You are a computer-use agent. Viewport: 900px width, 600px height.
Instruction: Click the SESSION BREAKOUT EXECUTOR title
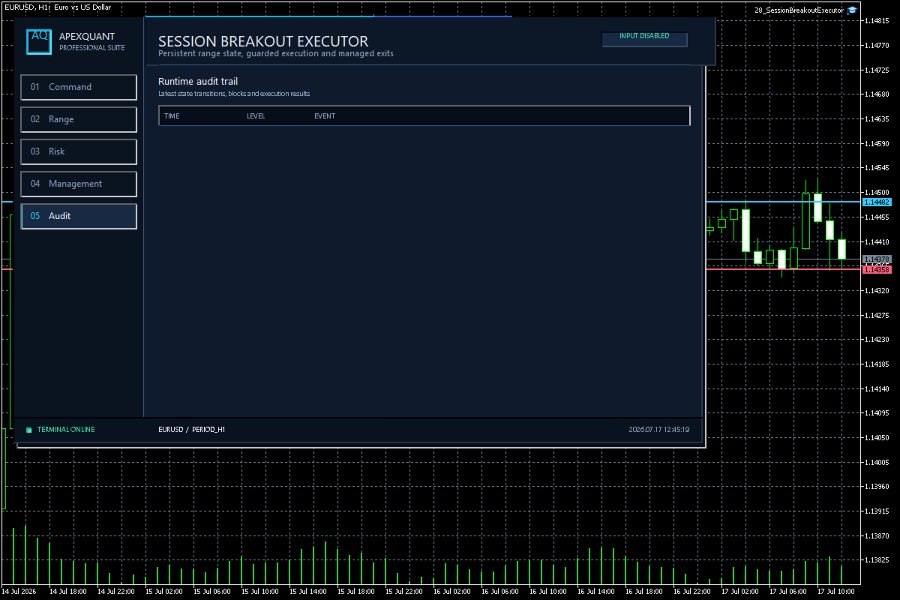coord(263,41)
